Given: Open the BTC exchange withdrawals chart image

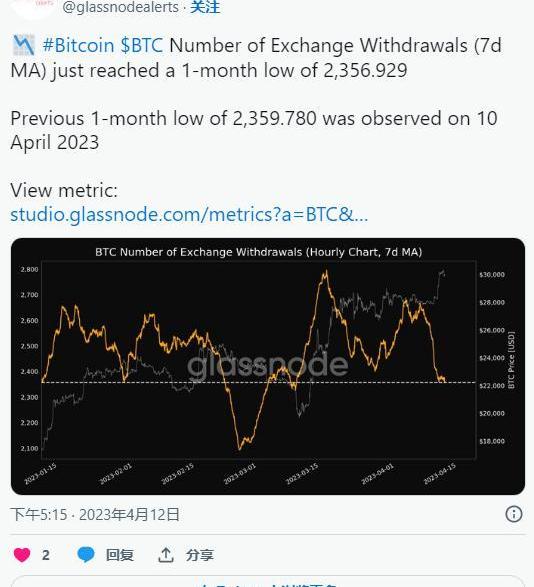Looking at the screenshot, I should (268, 366).
